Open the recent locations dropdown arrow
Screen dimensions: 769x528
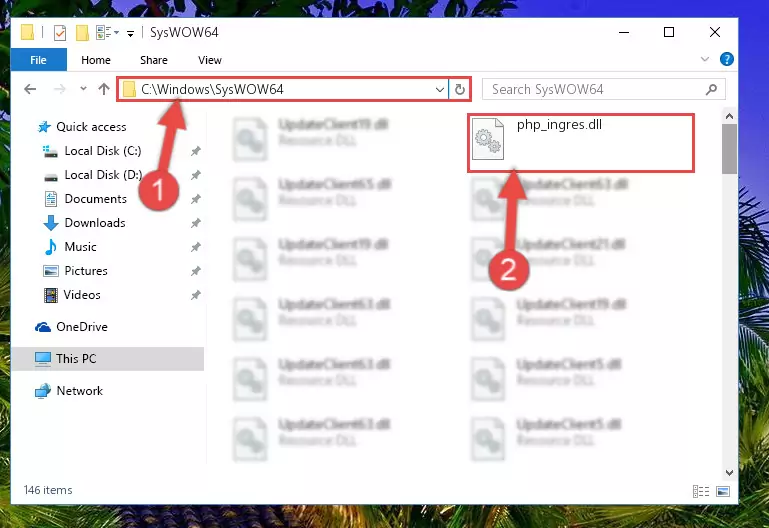pyautogui.click(x=83, y=89)
